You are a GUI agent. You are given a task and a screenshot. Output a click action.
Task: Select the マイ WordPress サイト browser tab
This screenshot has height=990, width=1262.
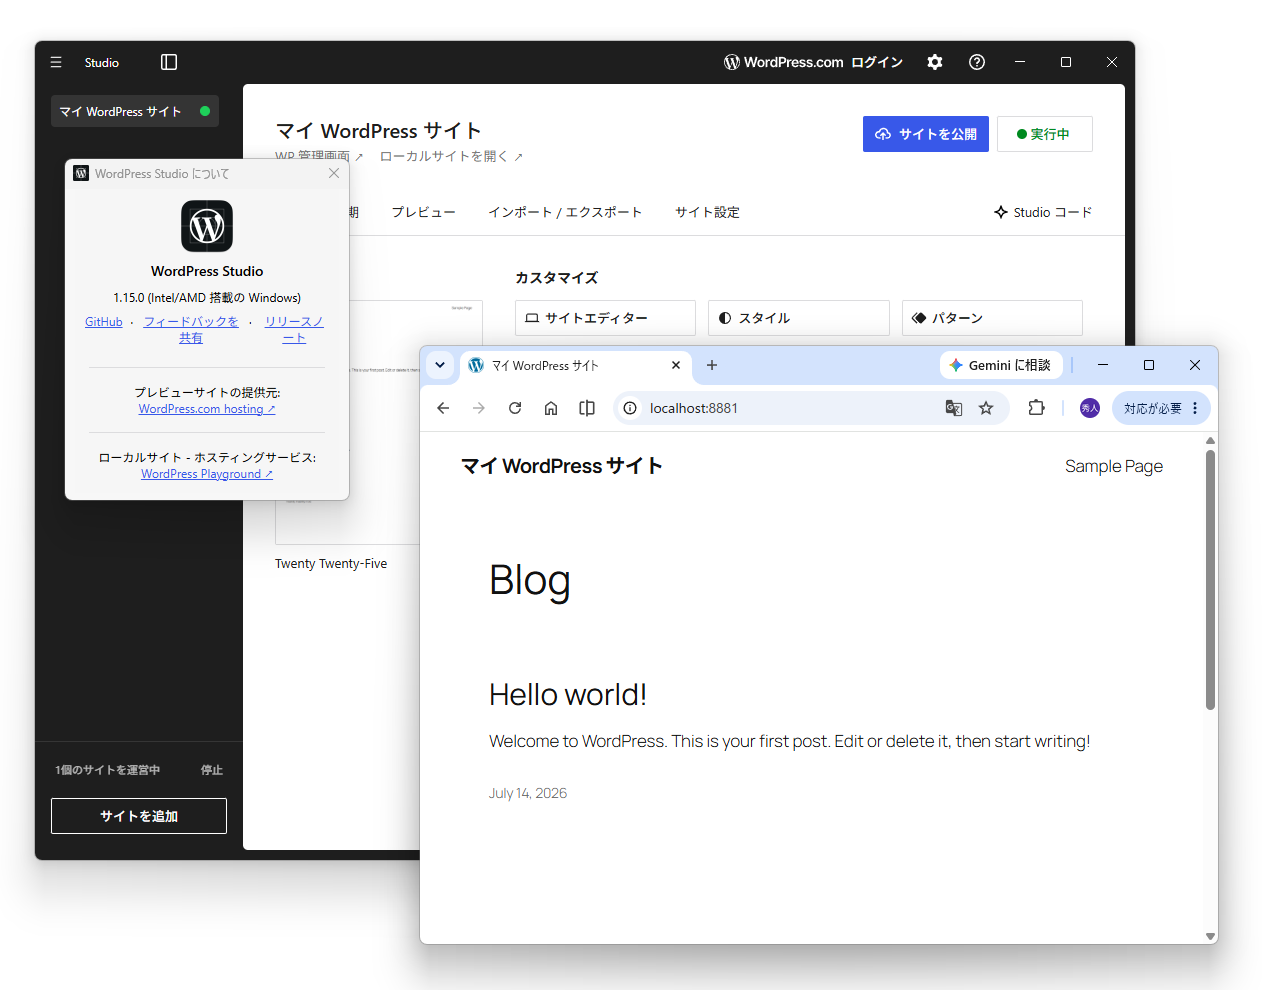click(x=575, y=365)
